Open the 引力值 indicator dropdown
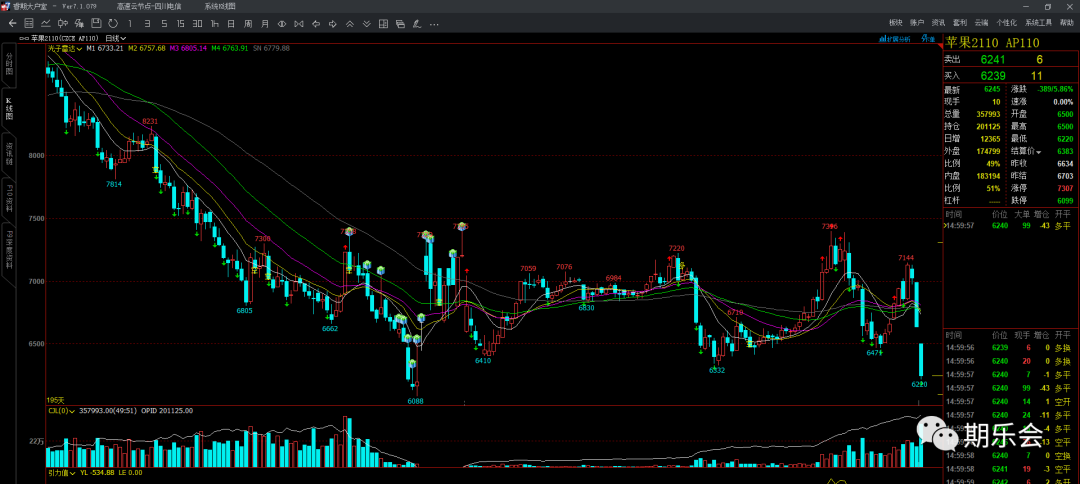 pos(61,473)
